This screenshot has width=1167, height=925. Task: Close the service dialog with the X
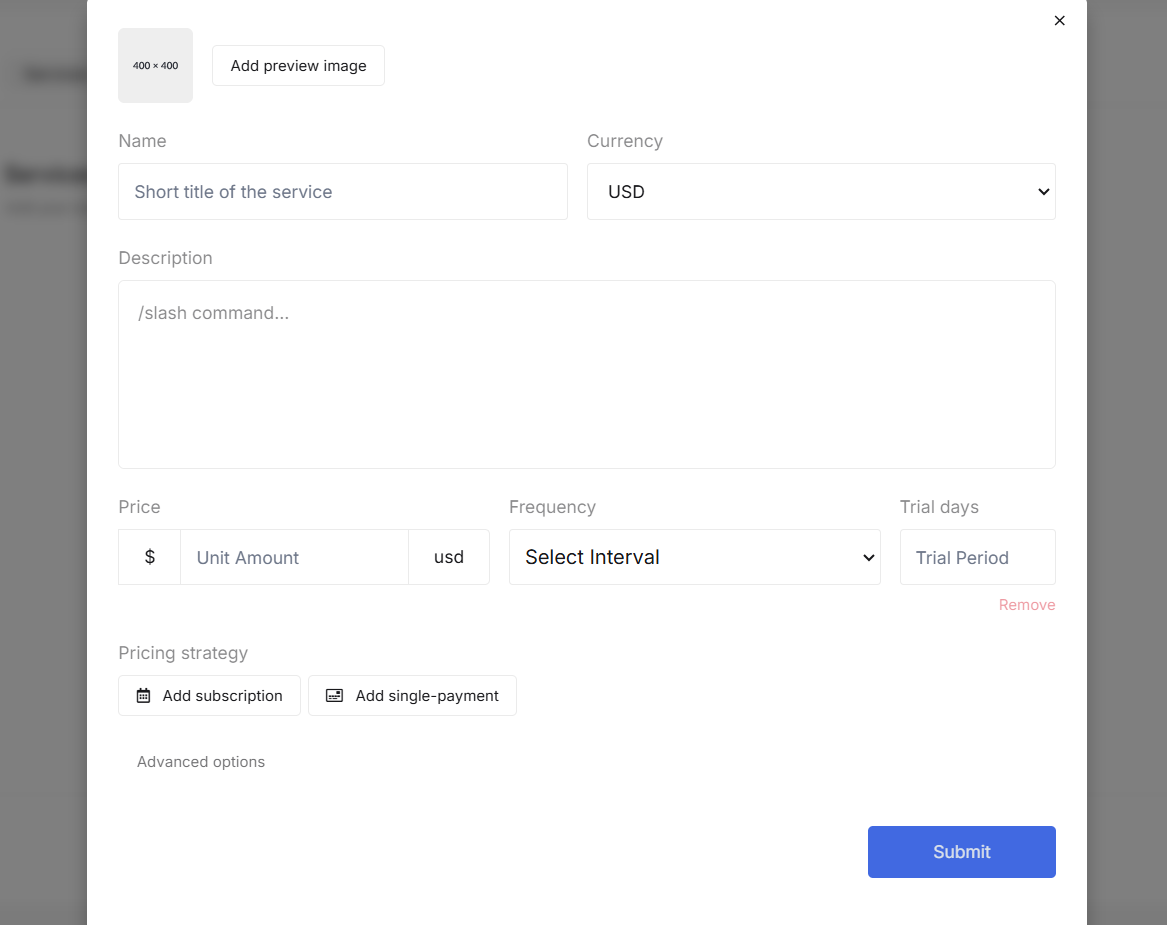[x=1059, y=21]
